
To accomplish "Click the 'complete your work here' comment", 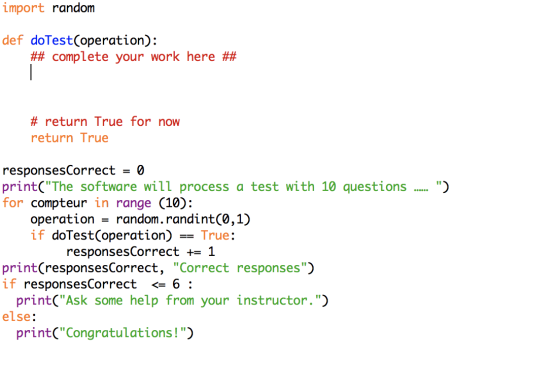I will tap(133, 57).
